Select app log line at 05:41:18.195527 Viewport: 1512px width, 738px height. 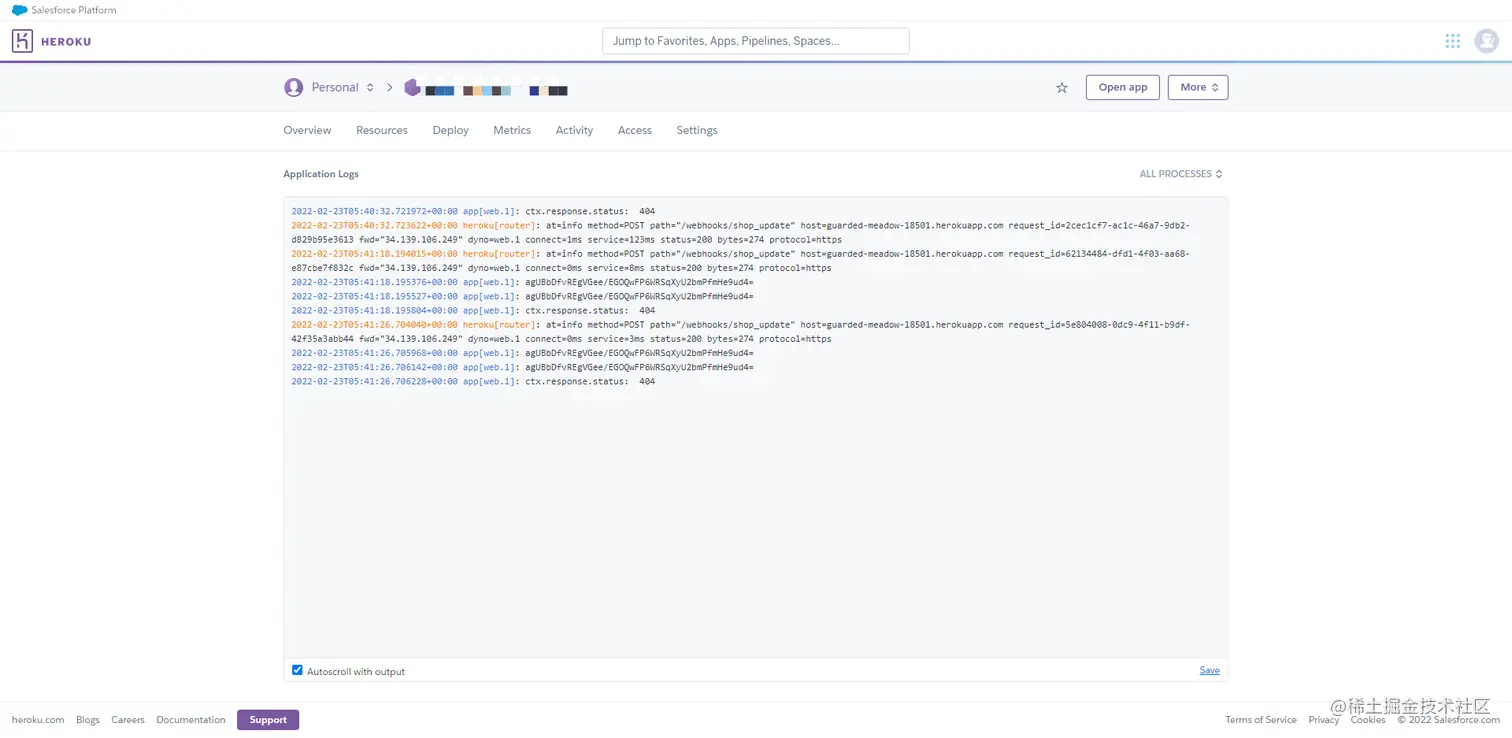click(x=522, y=296)
